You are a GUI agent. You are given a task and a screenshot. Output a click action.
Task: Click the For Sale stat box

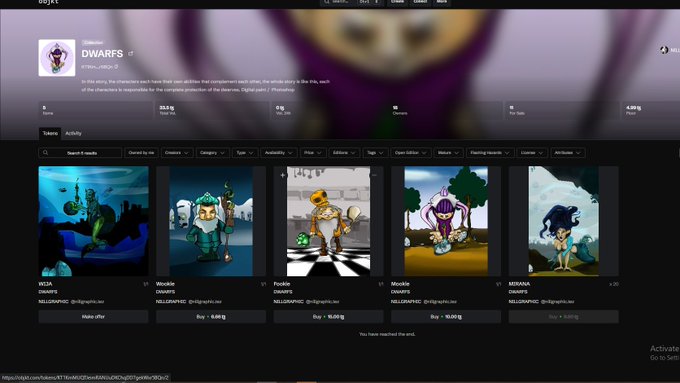click(x=562, y=110)
